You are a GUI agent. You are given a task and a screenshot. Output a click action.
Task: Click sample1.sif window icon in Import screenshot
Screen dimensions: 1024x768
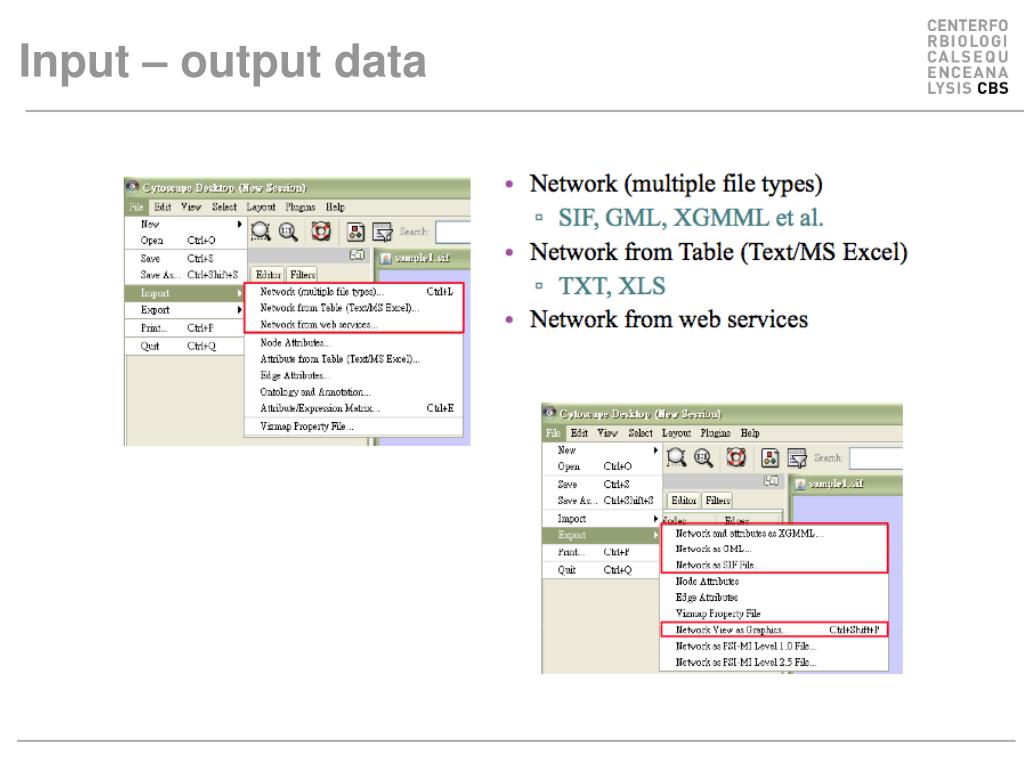click(x=386, y=259)
